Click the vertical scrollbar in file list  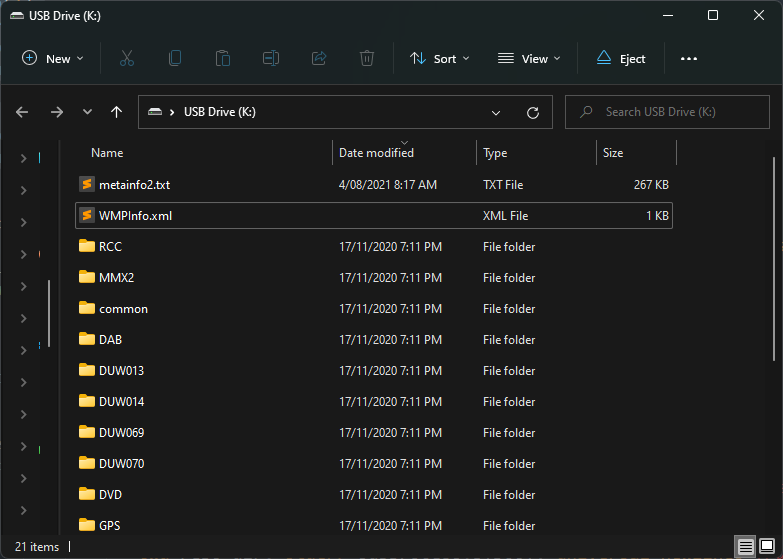(x=775, y=260)
